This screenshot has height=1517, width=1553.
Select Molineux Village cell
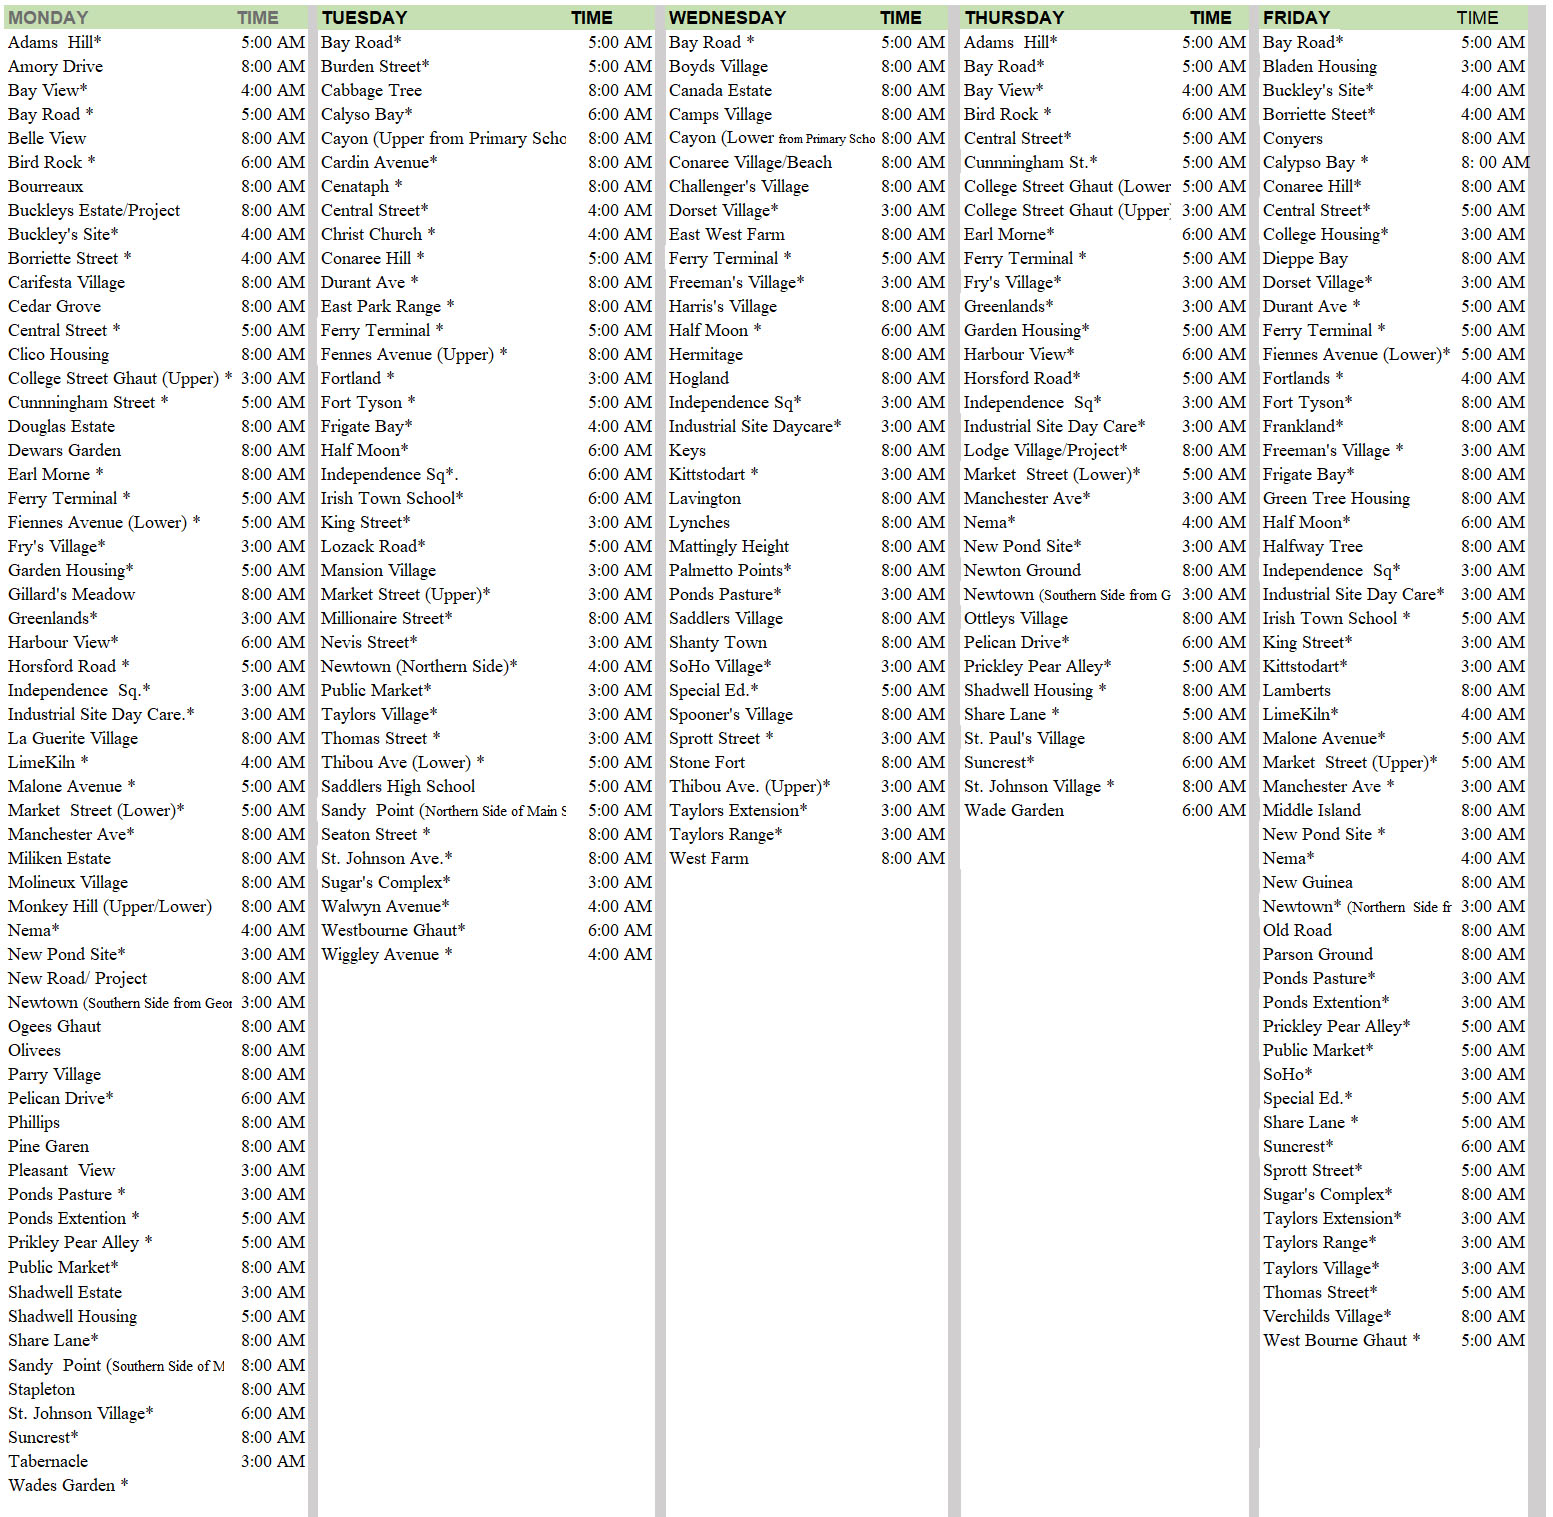[x=68, y=882]
